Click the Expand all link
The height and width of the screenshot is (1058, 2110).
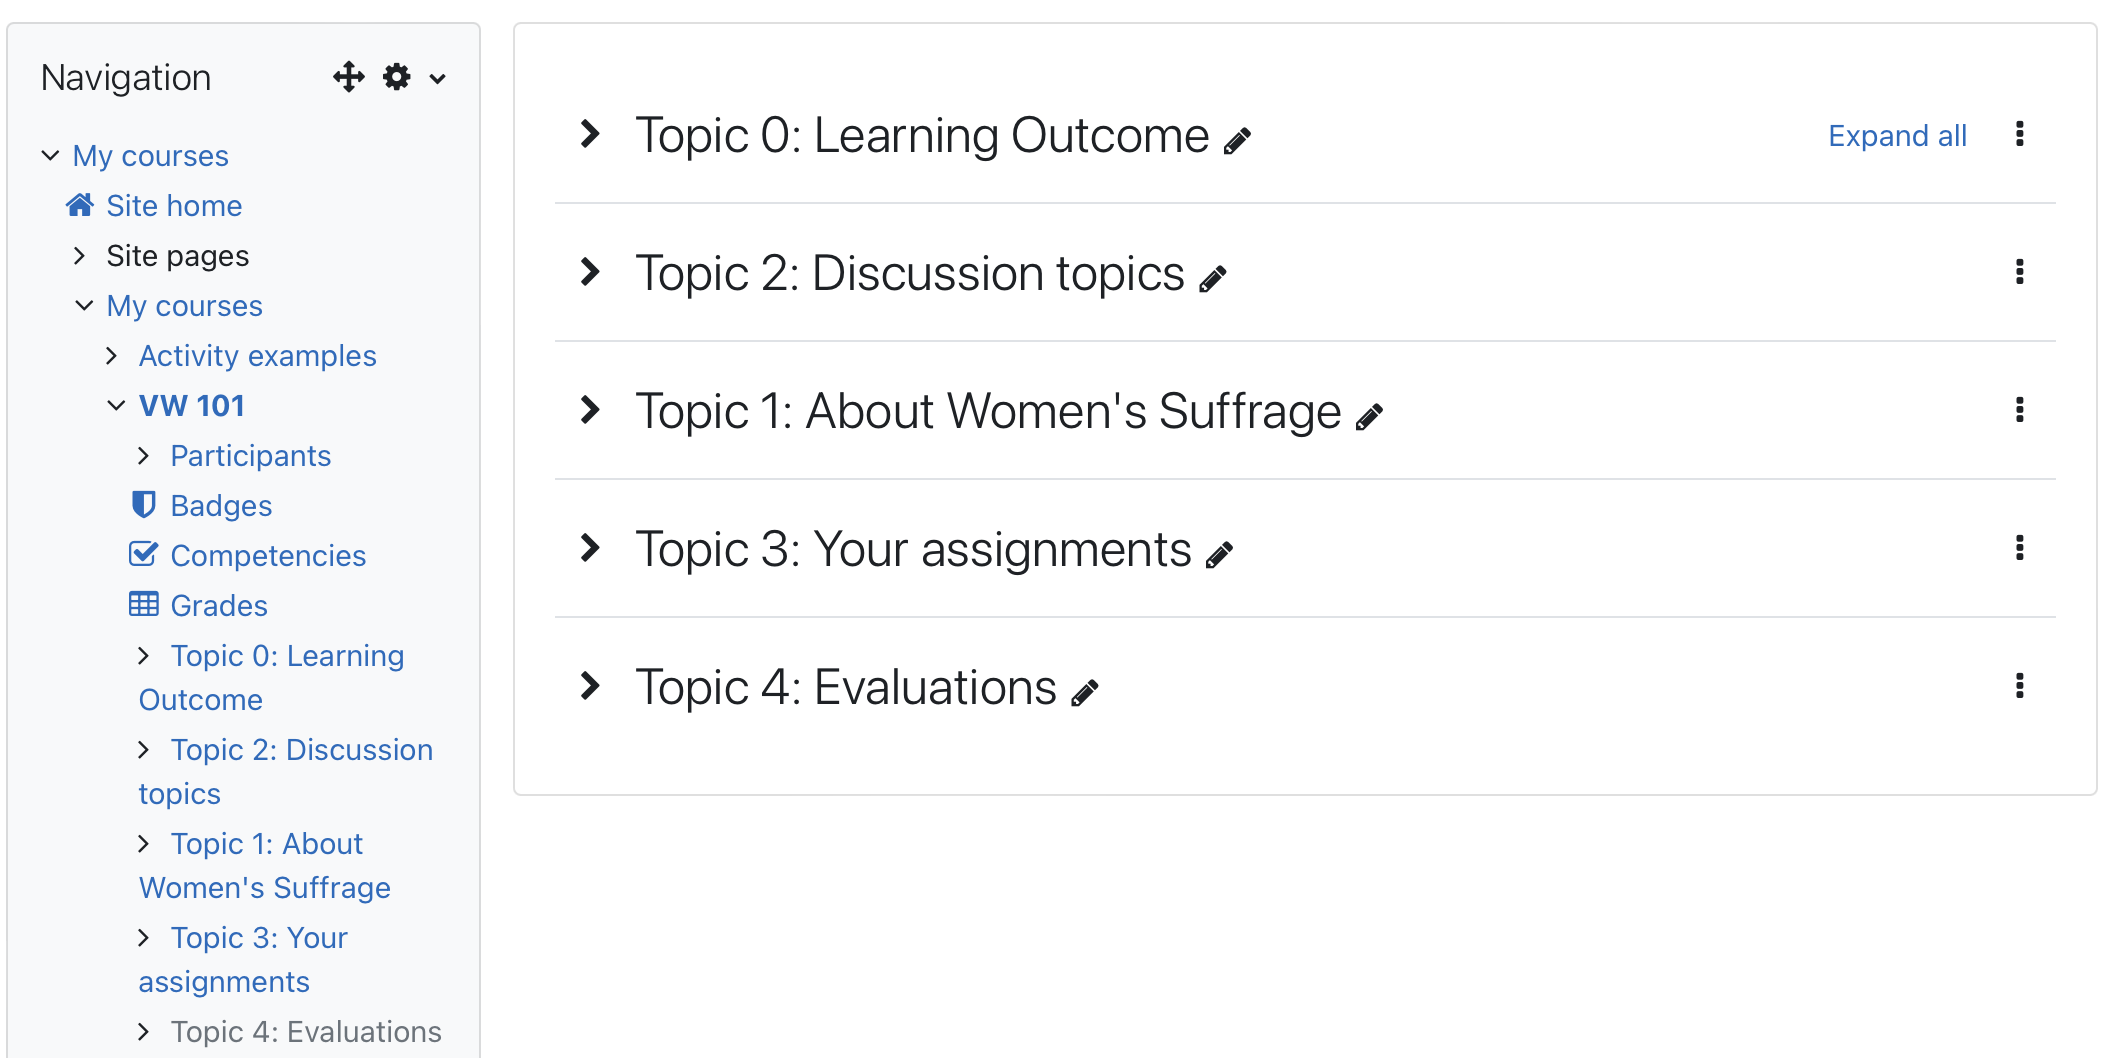tap(1897, 135)
